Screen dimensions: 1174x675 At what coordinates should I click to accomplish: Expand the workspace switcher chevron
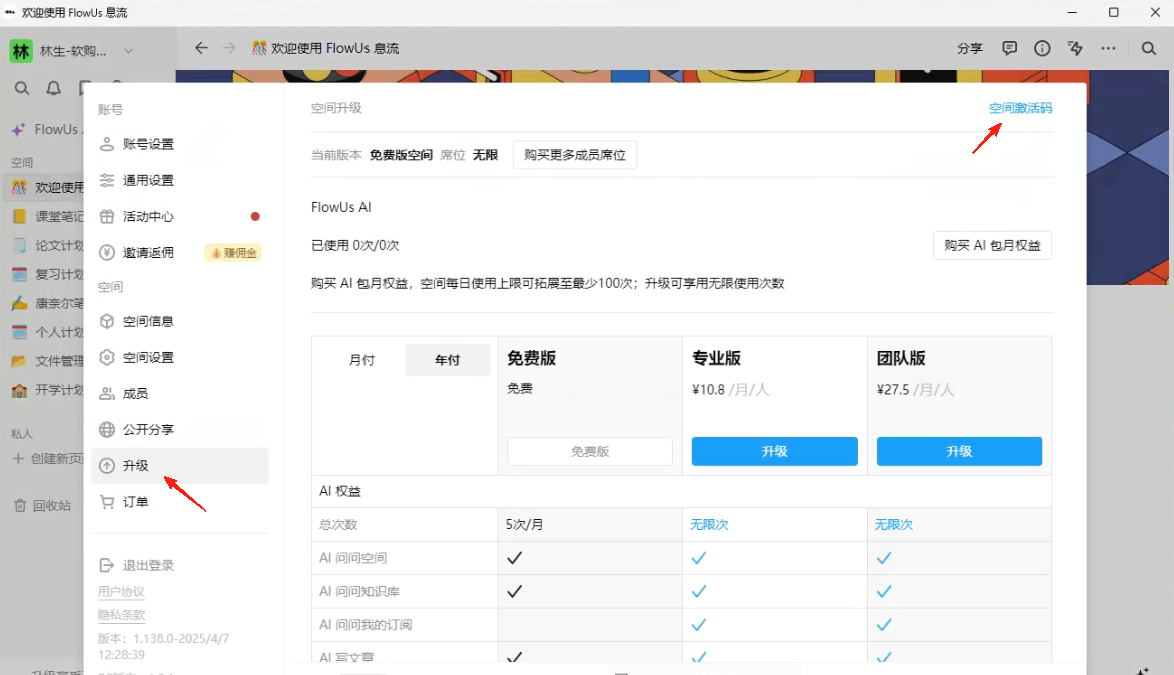pos(128,51)
